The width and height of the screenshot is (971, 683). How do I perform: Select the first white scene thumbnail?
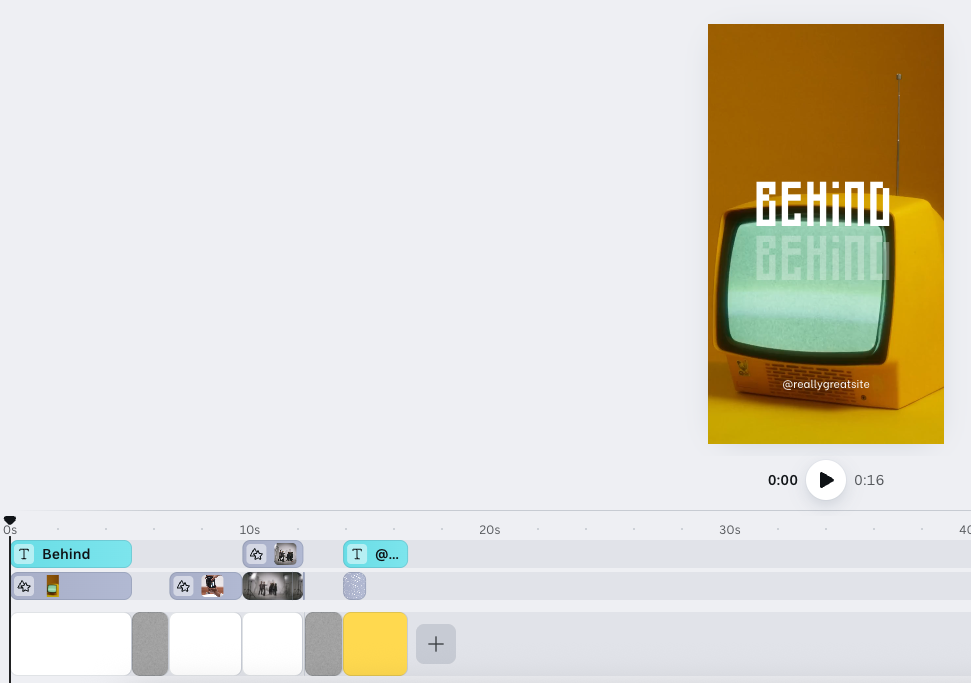(x=71, y=643)
